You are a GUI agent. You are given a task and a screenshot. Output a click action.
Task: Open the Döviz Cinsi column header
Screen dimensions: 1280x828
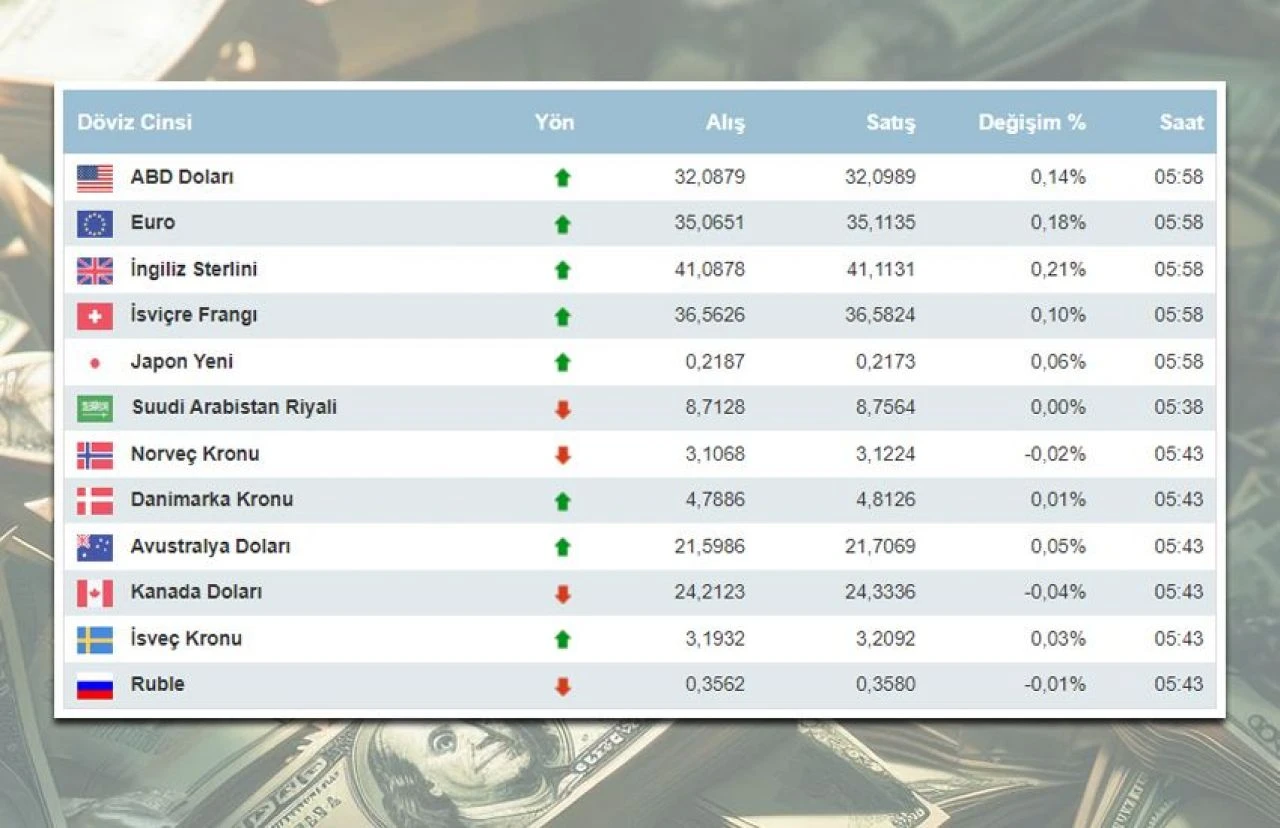click(x=134, y=123)
